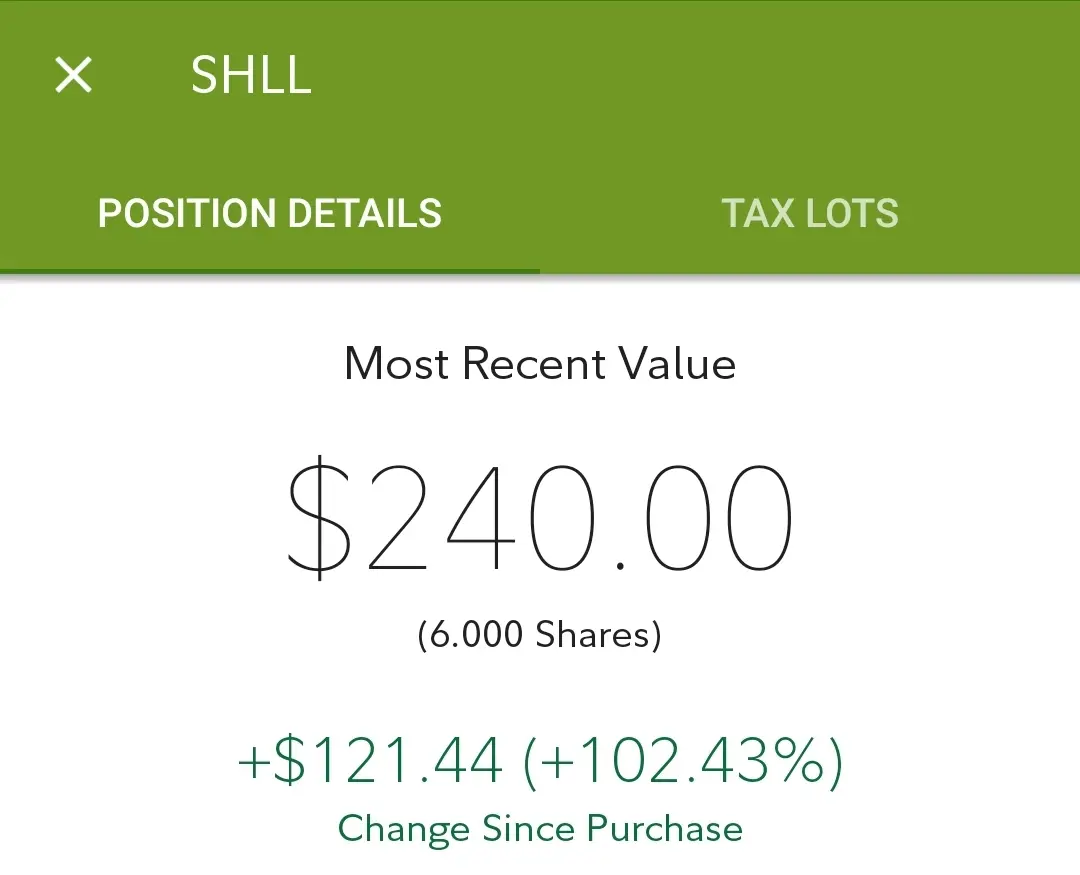Select the POSITION DETAILS tab

pos(269,213)
